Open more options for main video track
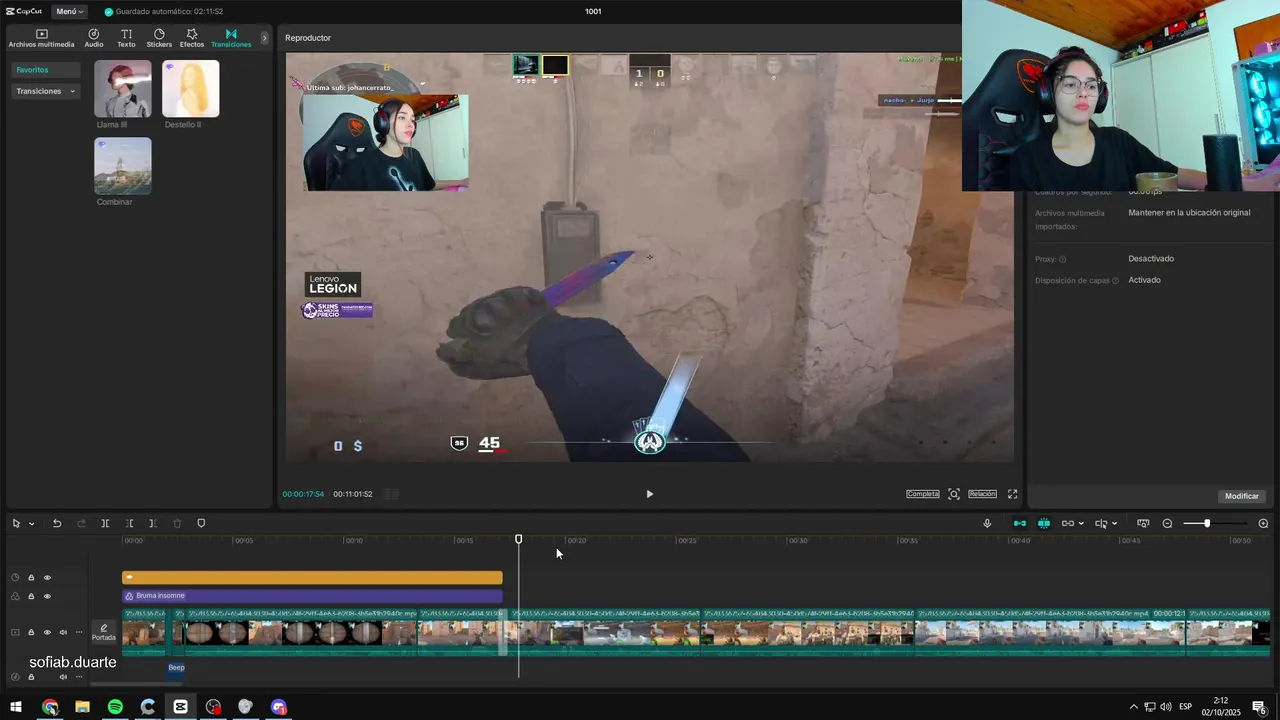This screenshot has width=1280, height=720. [x=79, y=632]
